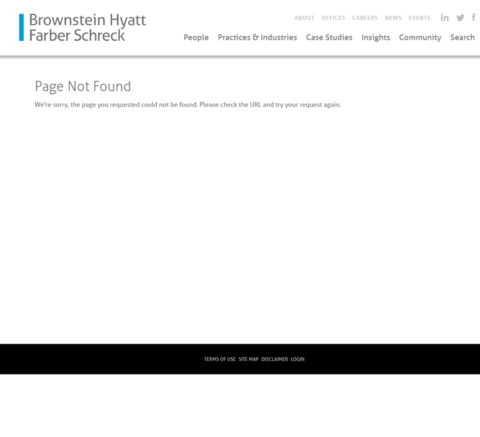Screen dimensions: 480x437
Task: Open the News link
Action: (393, 18)
